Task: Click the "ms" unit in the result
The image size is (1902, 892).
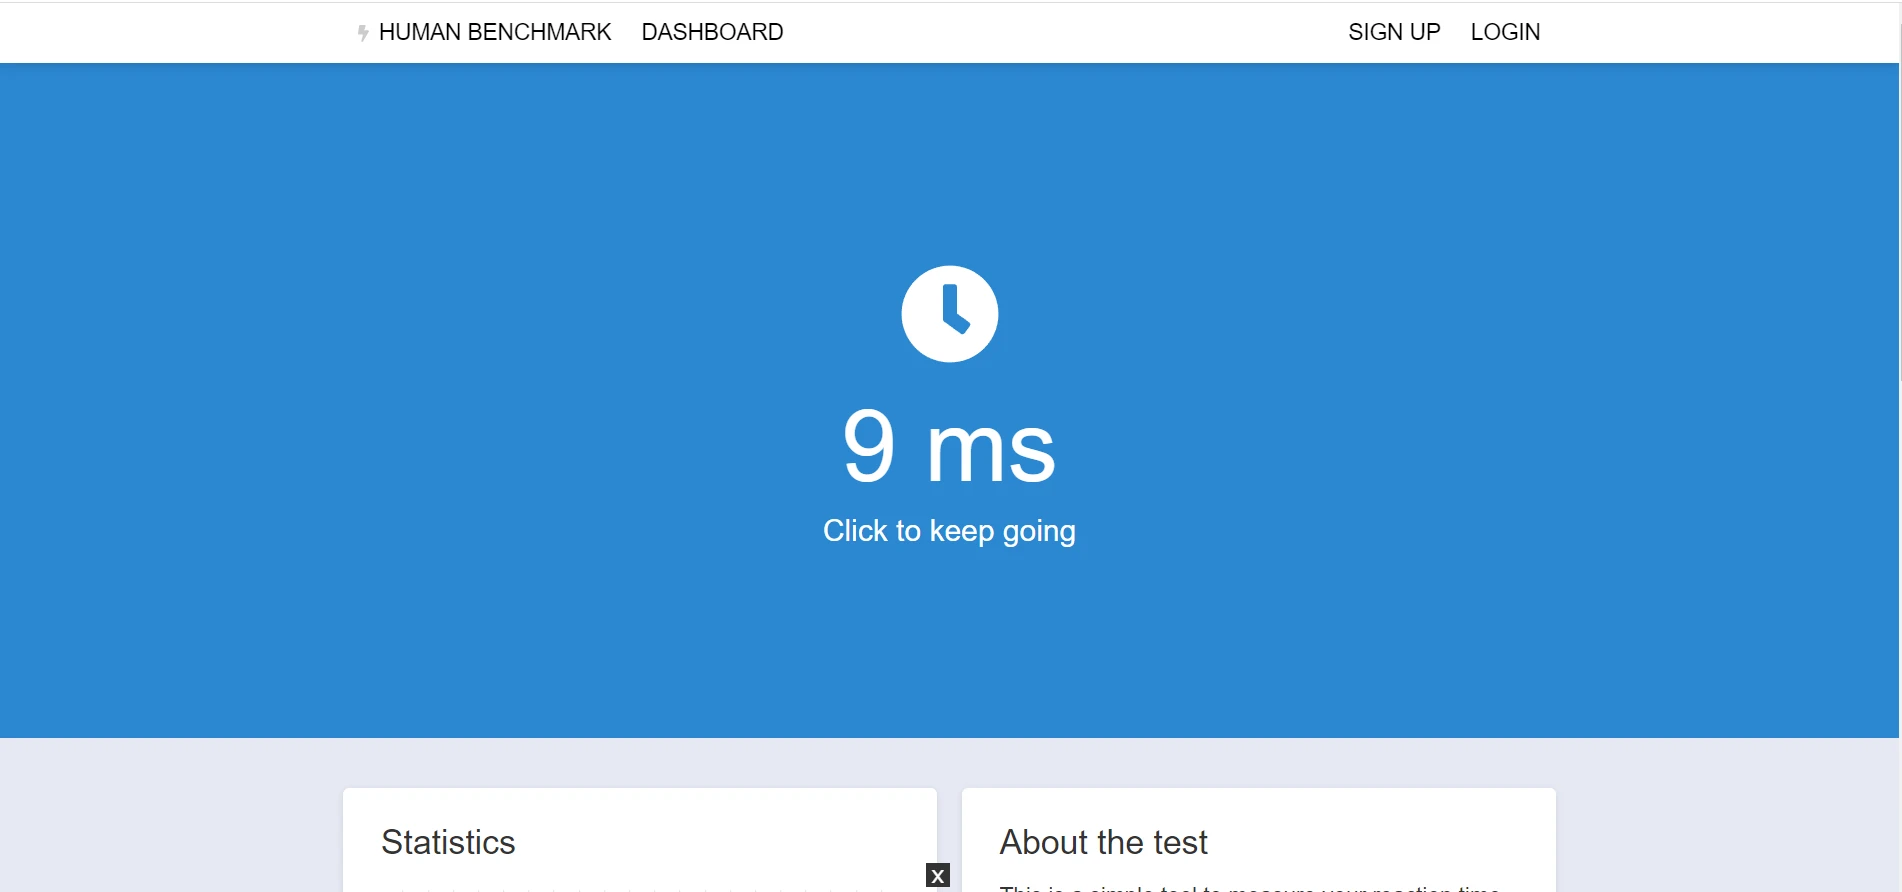Action: (990, 450)
